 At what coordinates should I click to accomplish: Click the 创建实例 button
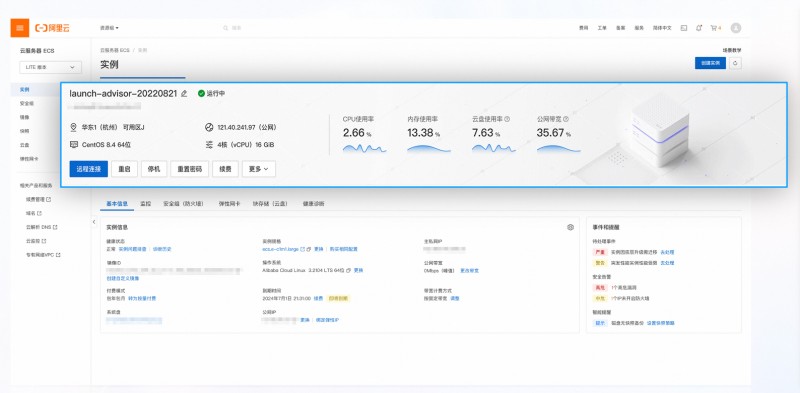tap(710, 63)
